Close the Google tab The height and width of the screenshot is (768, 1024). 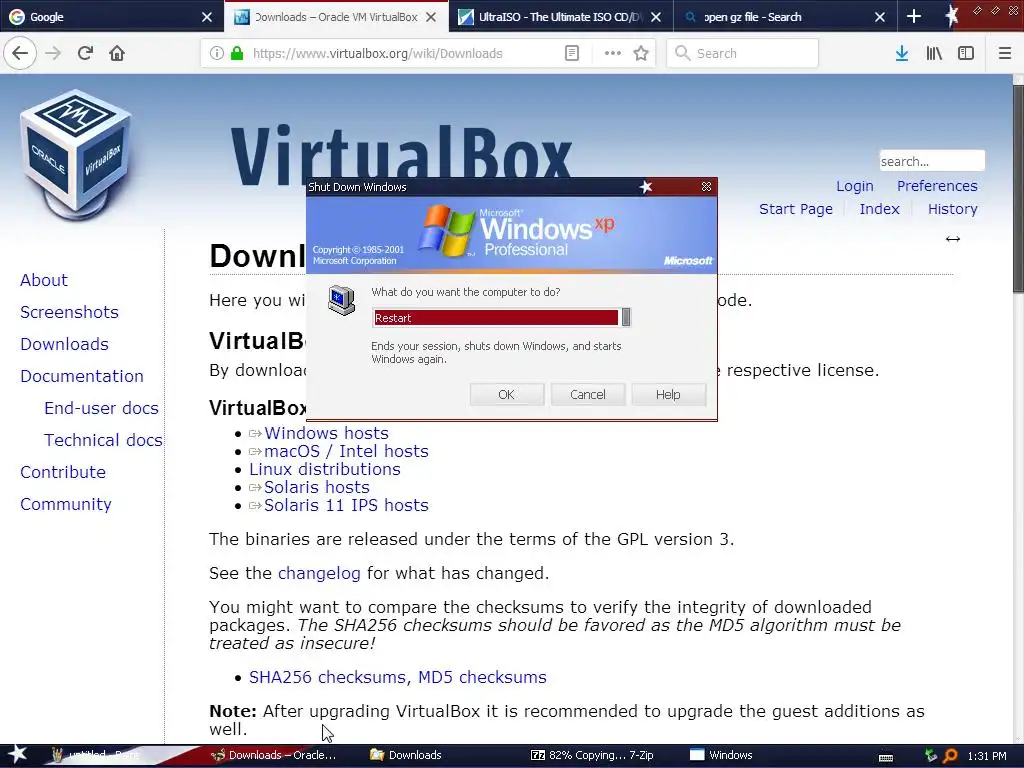click(x=206, y=17)
